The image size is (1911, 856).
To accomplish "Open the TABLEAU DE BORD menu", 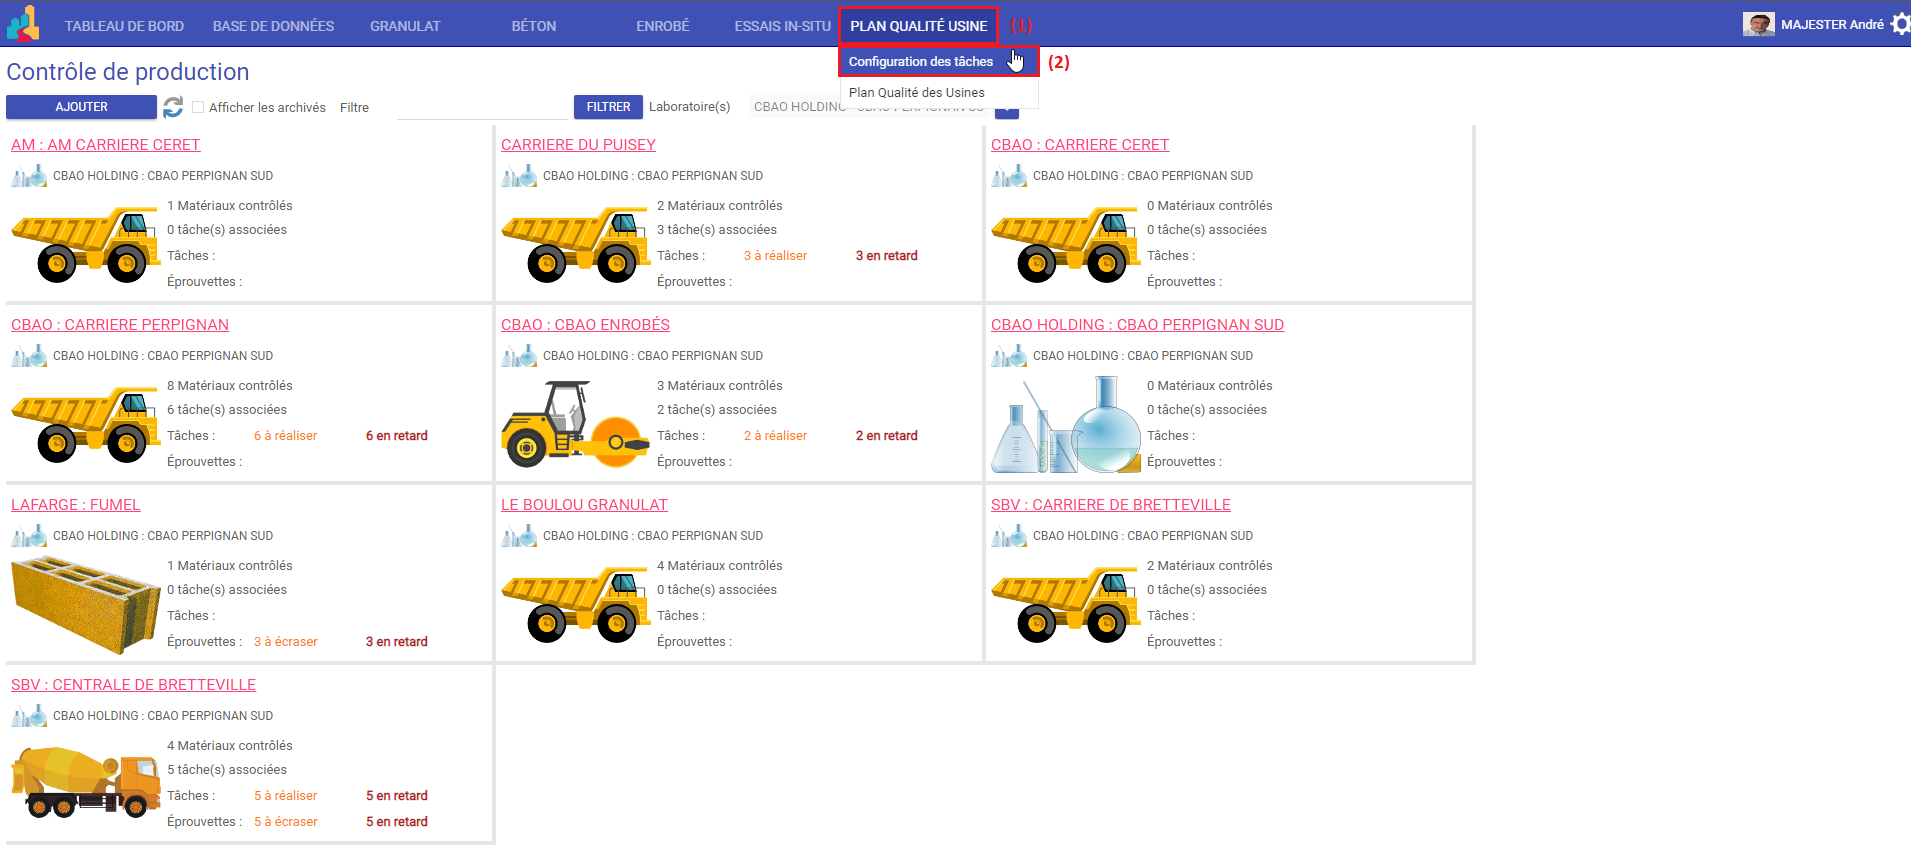I will (124, 26).
